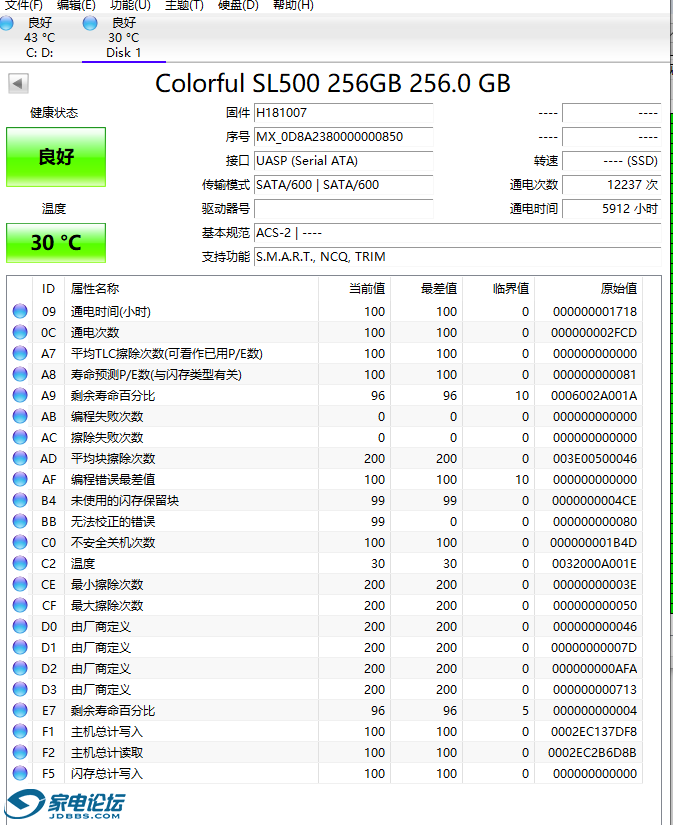Click the status orb for attribute D3
673x825 pixels.
pyautogui.click(x=20, y=689)
